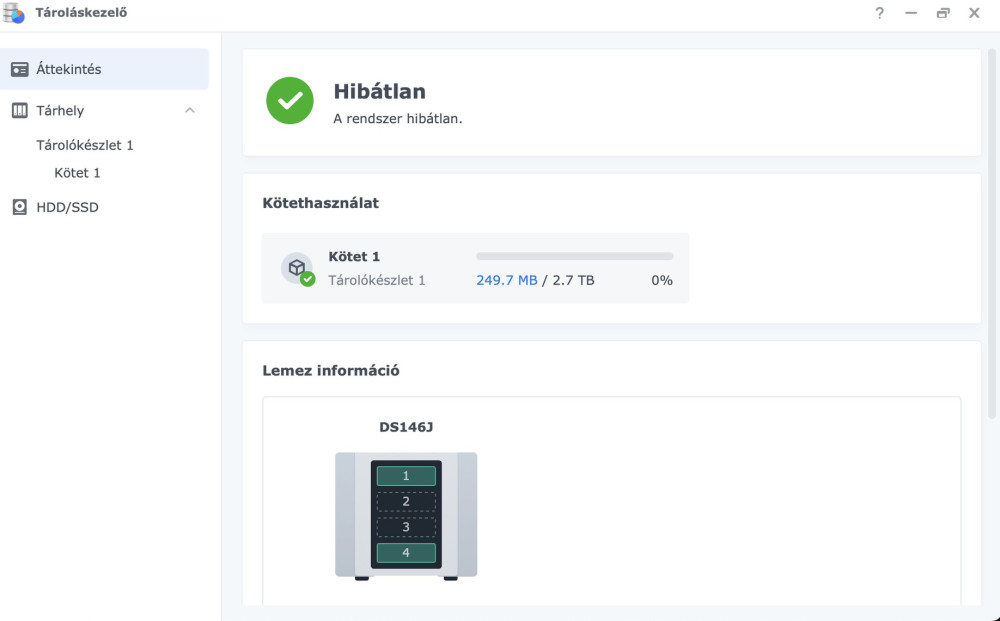Open the help question mark icon
This screenshot has width=1000, height=621.
(879, 13)
